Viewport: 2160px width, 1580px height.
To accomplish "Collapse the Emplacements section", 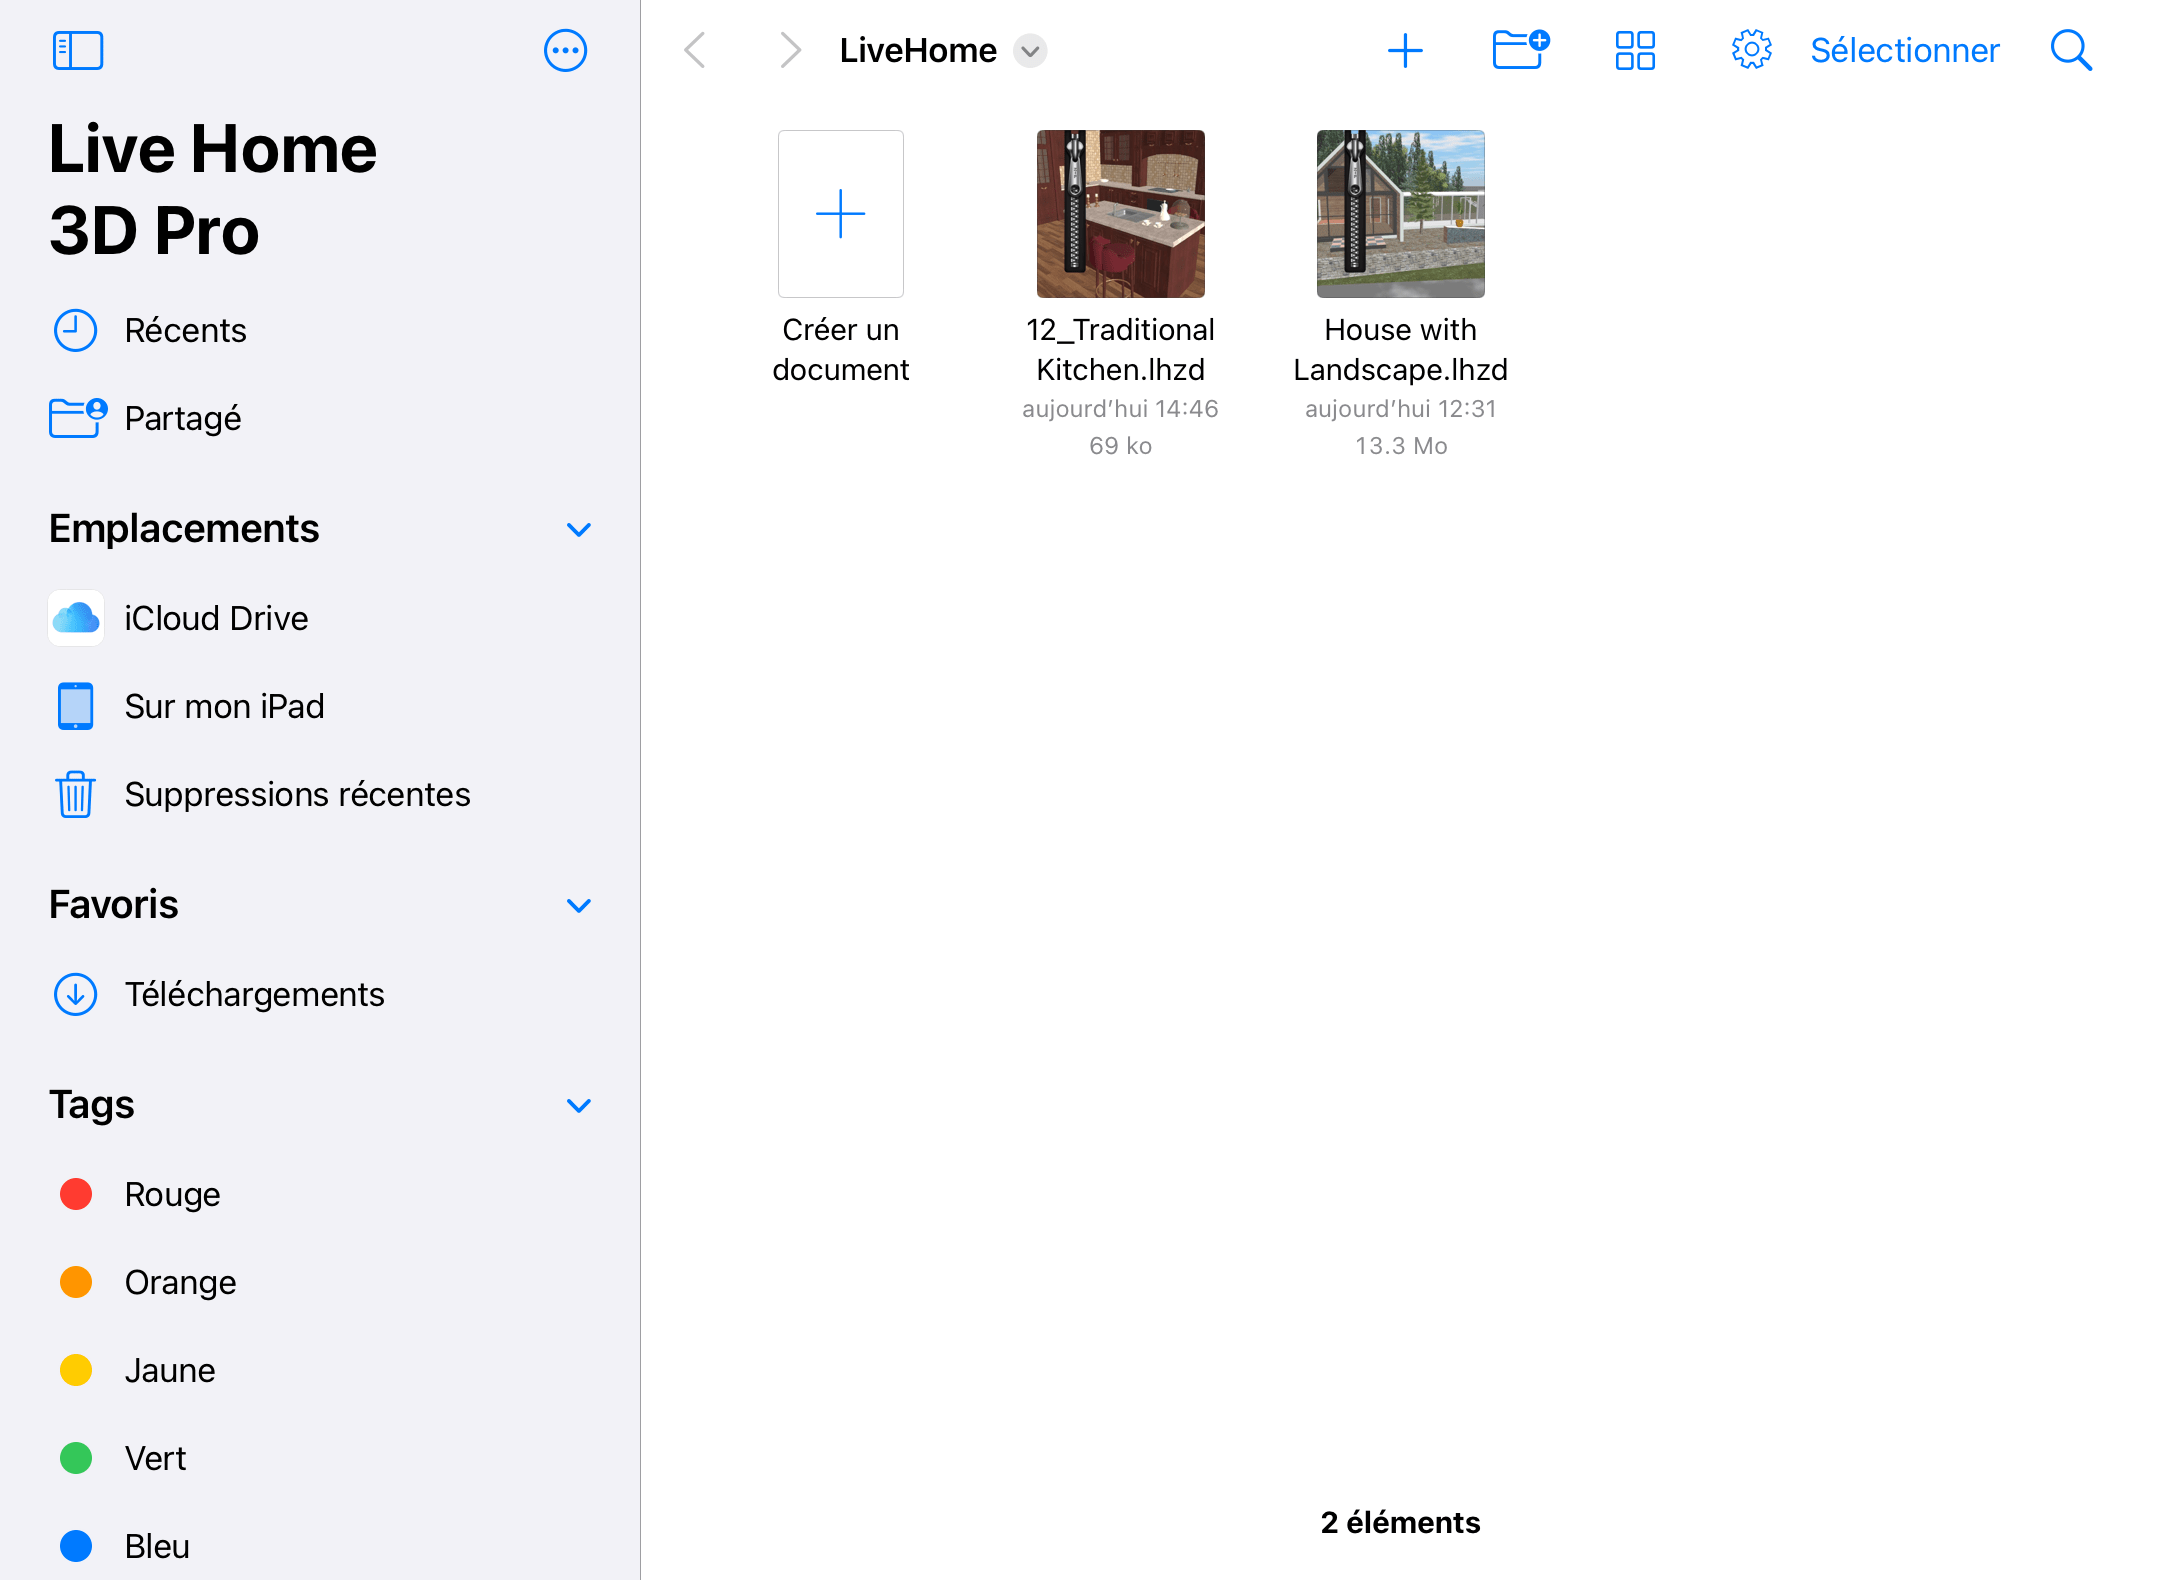I will pos(579,529).
